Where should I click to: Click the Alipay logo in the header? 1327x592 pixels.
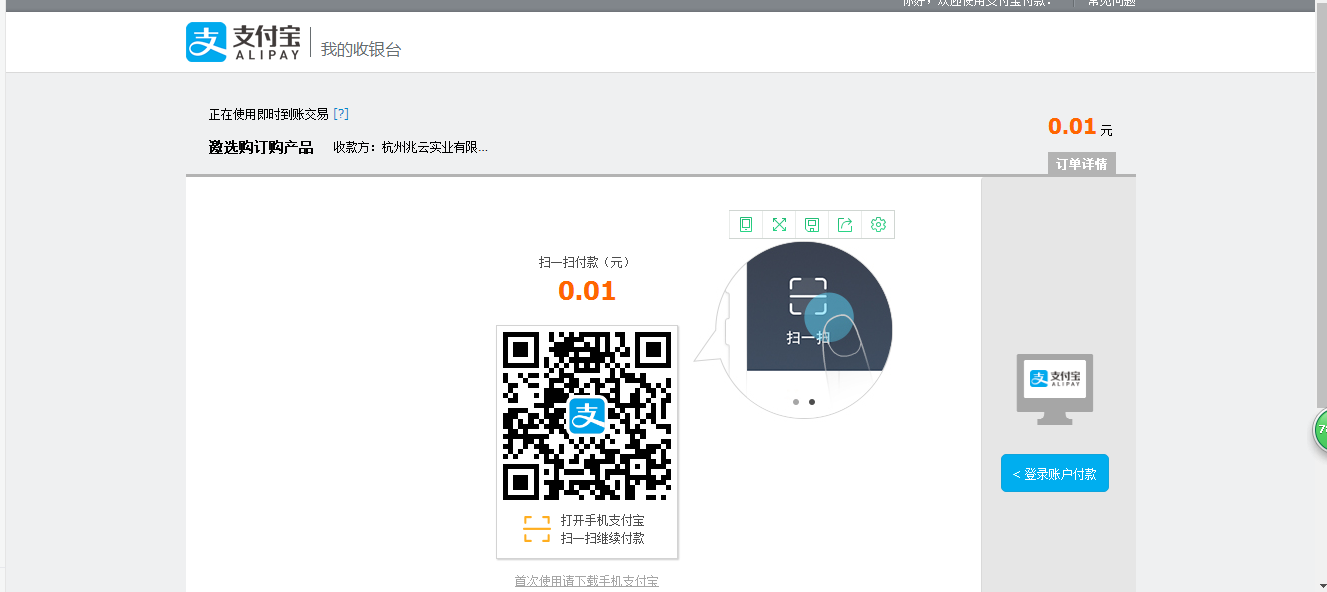point(243,42)
